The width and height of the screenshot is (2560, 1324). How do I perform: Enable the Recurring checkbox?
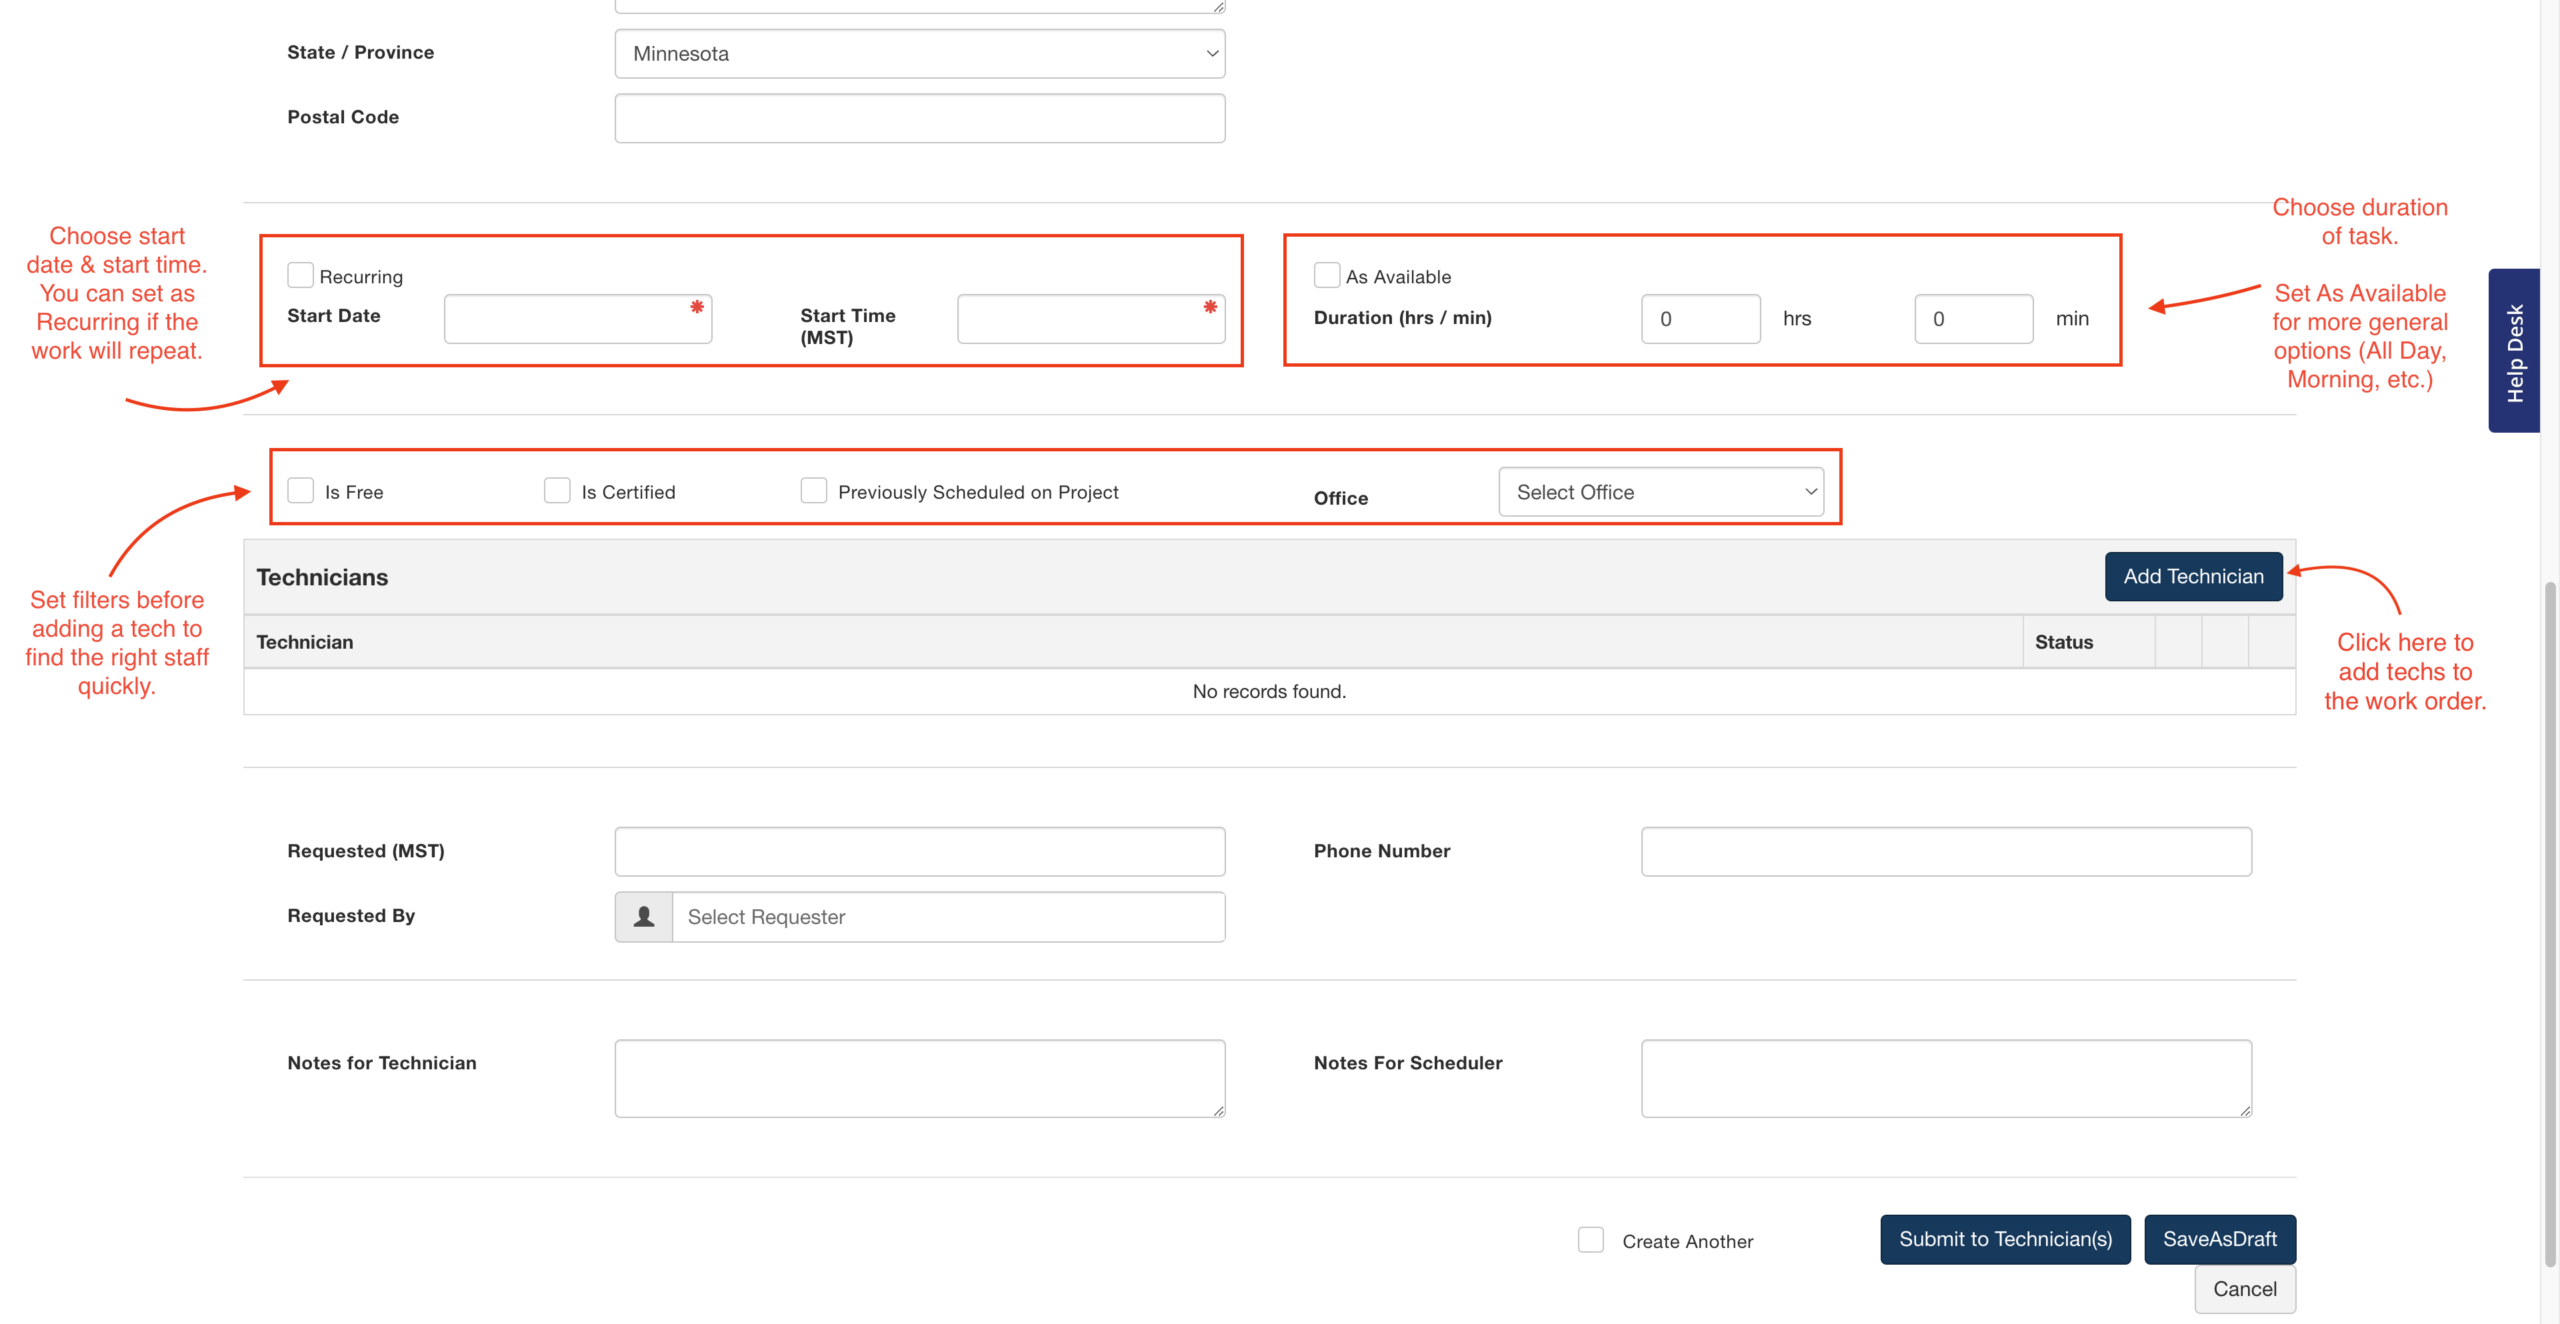coord(300,275)
